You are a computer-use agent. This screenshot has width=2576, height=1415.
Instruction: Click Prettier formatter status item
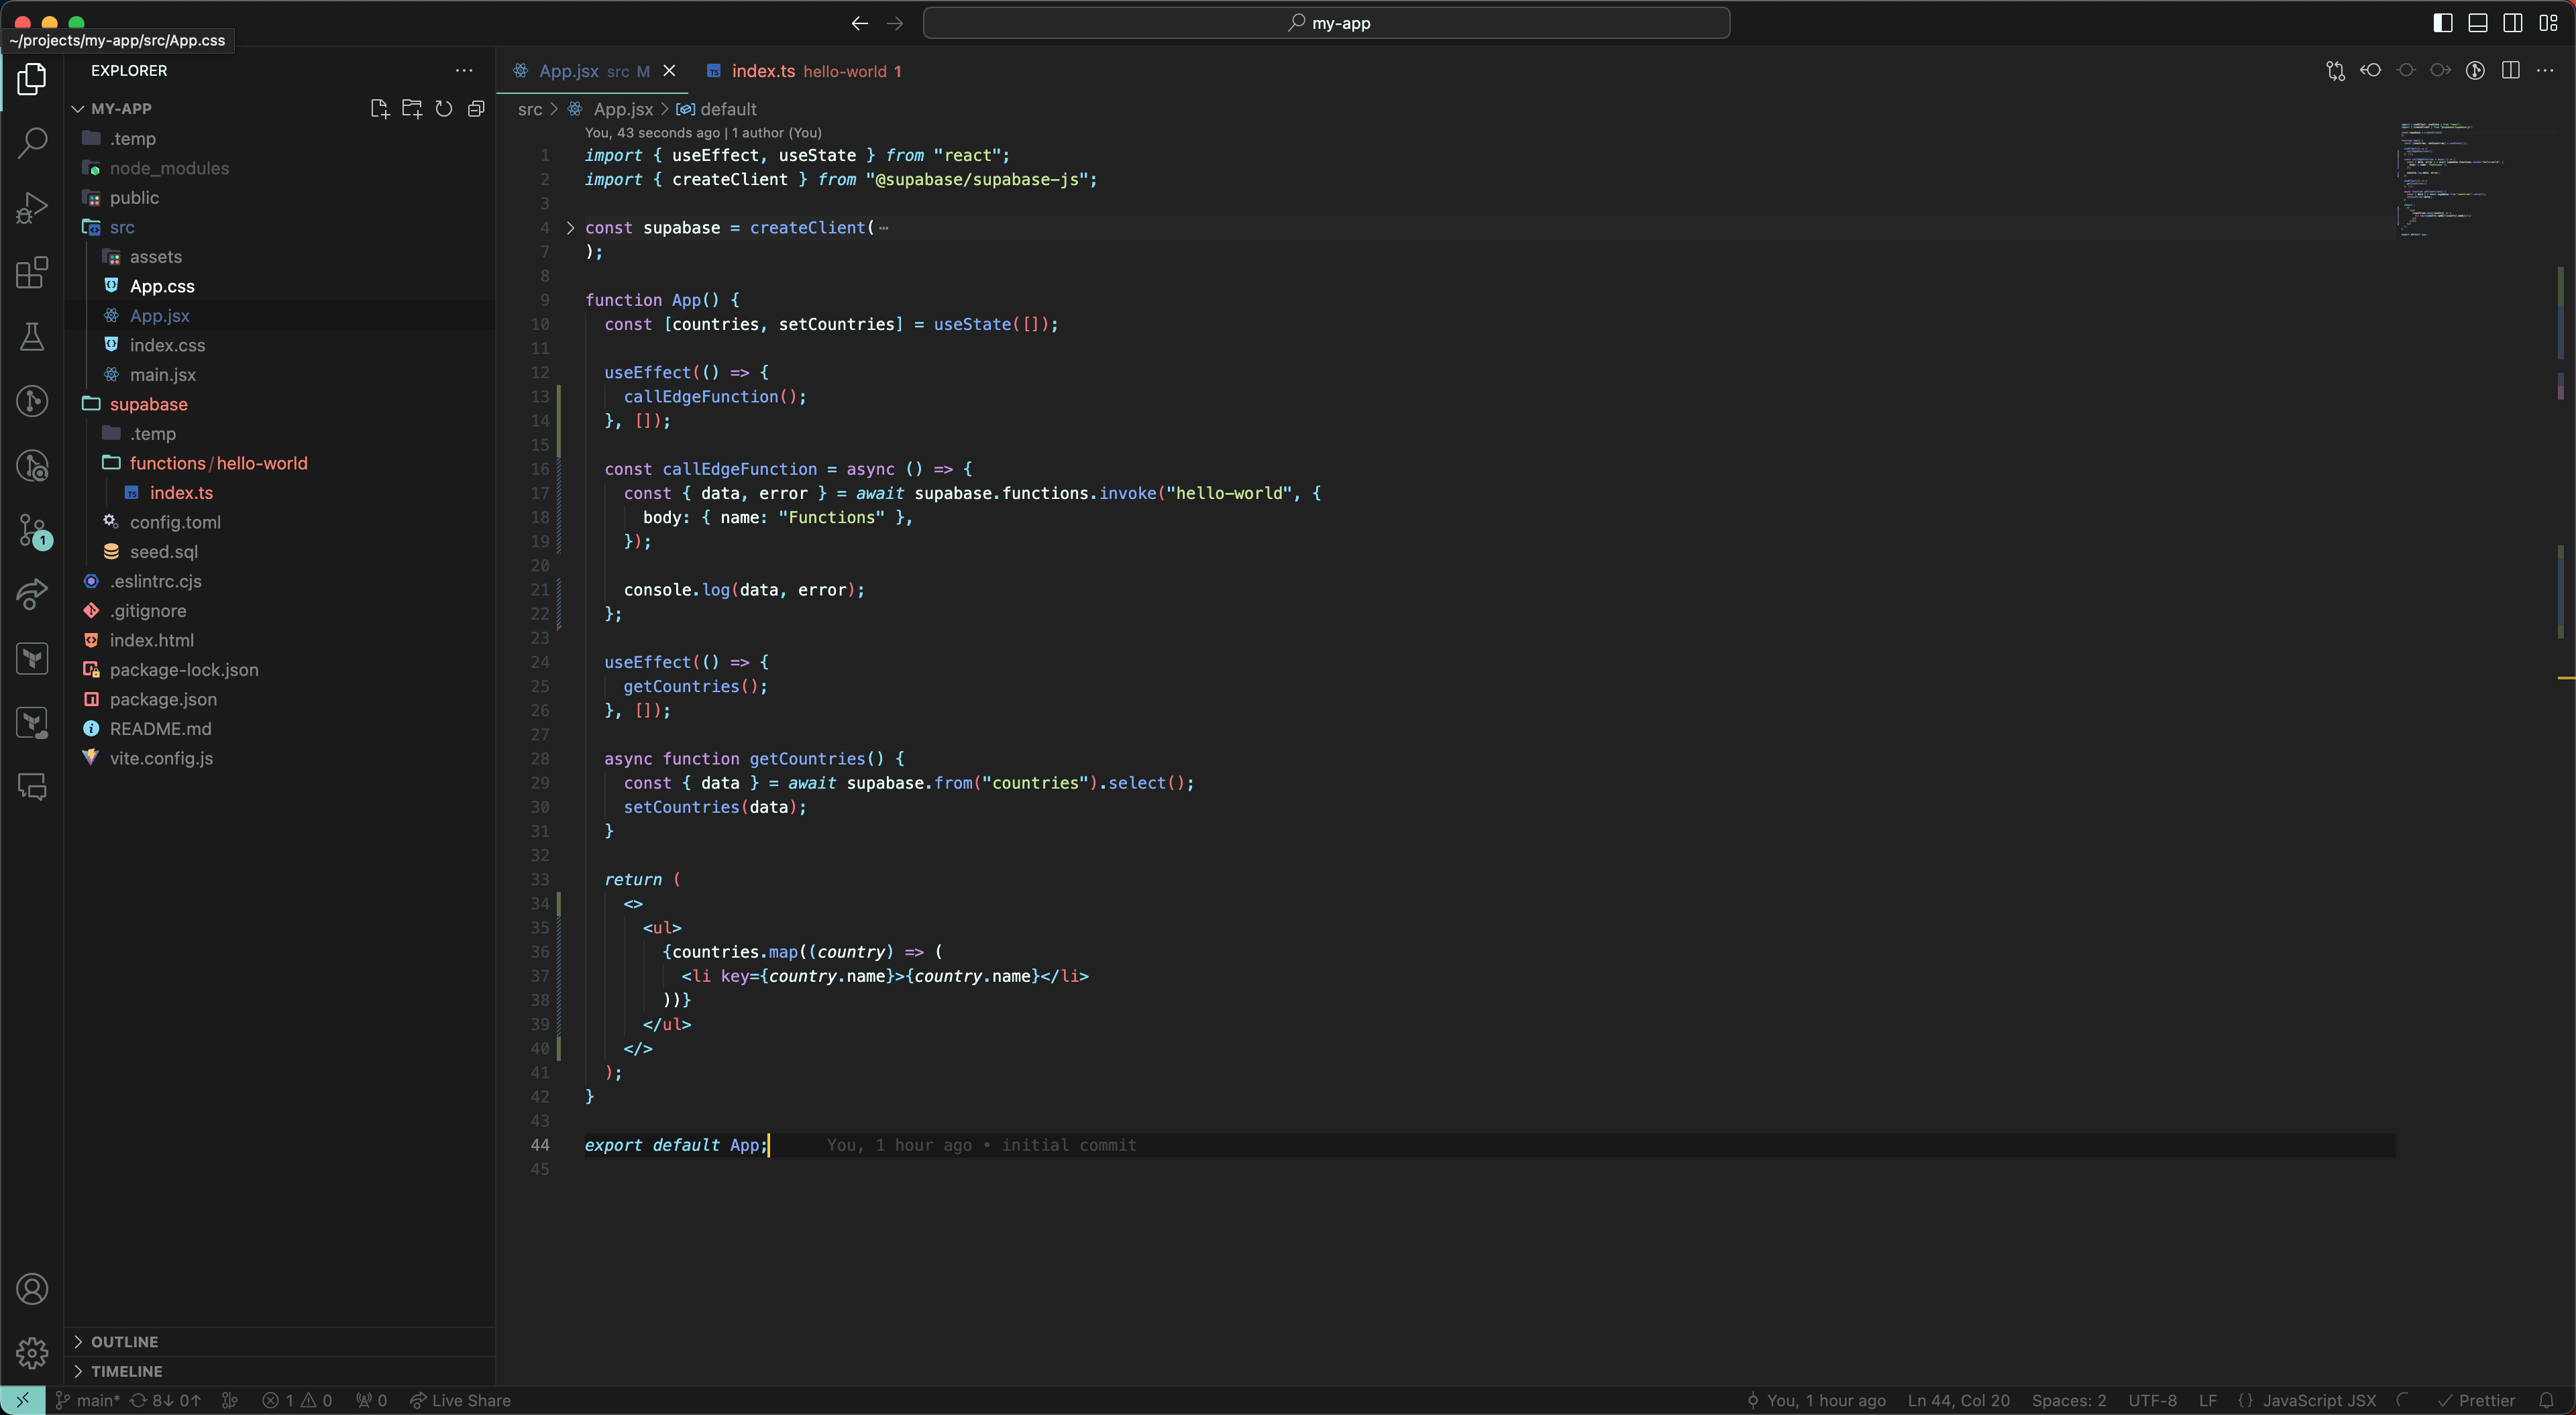click(2476, 1400)
